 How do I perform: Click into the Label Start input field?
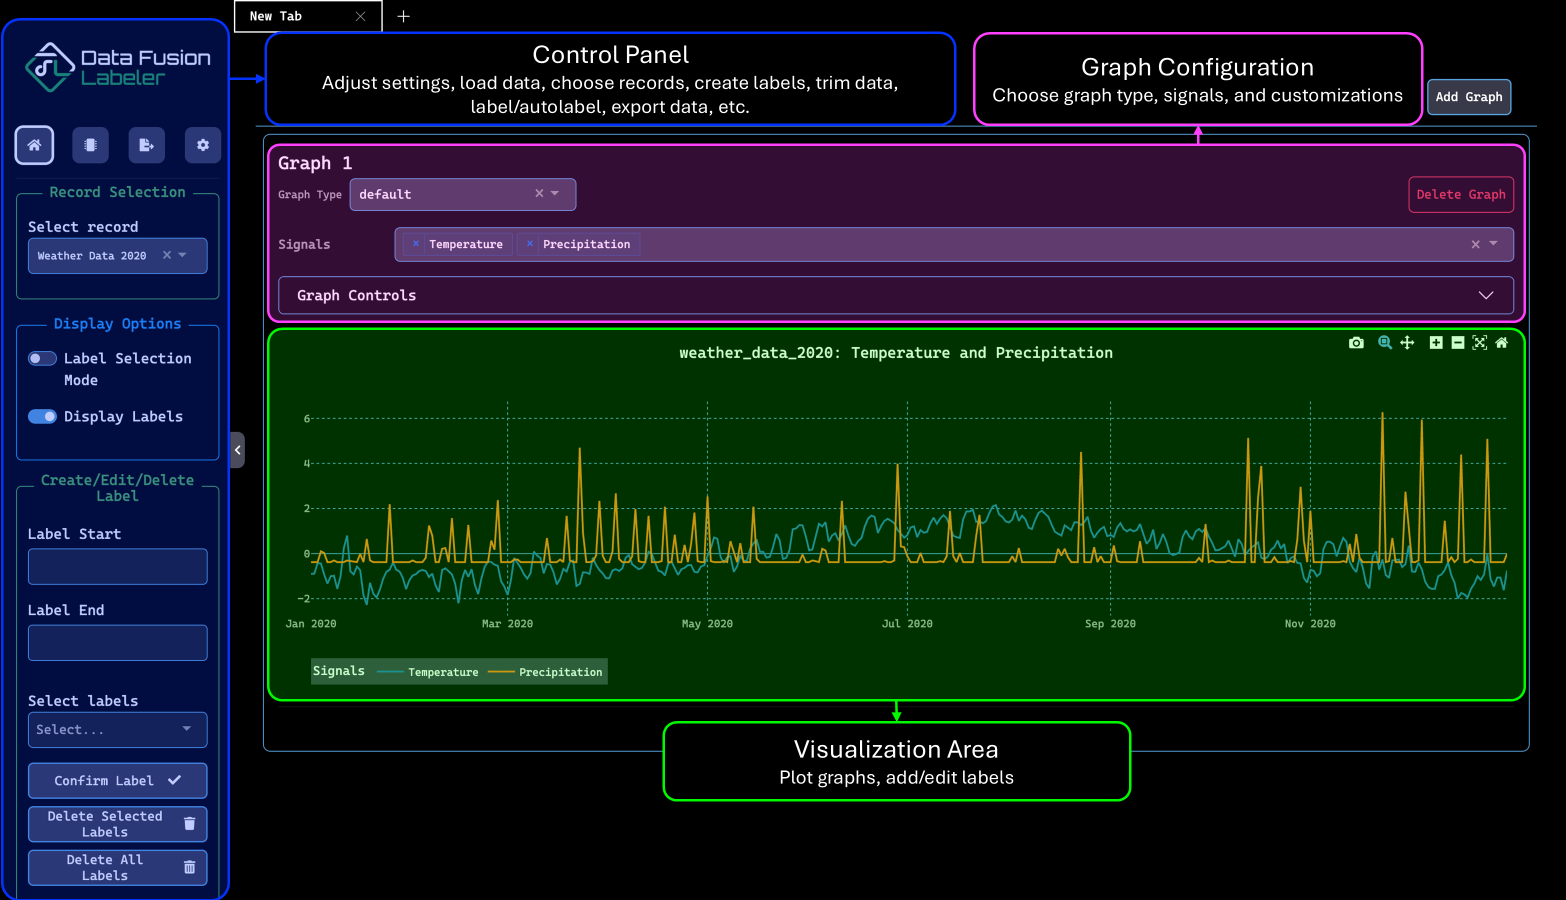pos(118,567)
